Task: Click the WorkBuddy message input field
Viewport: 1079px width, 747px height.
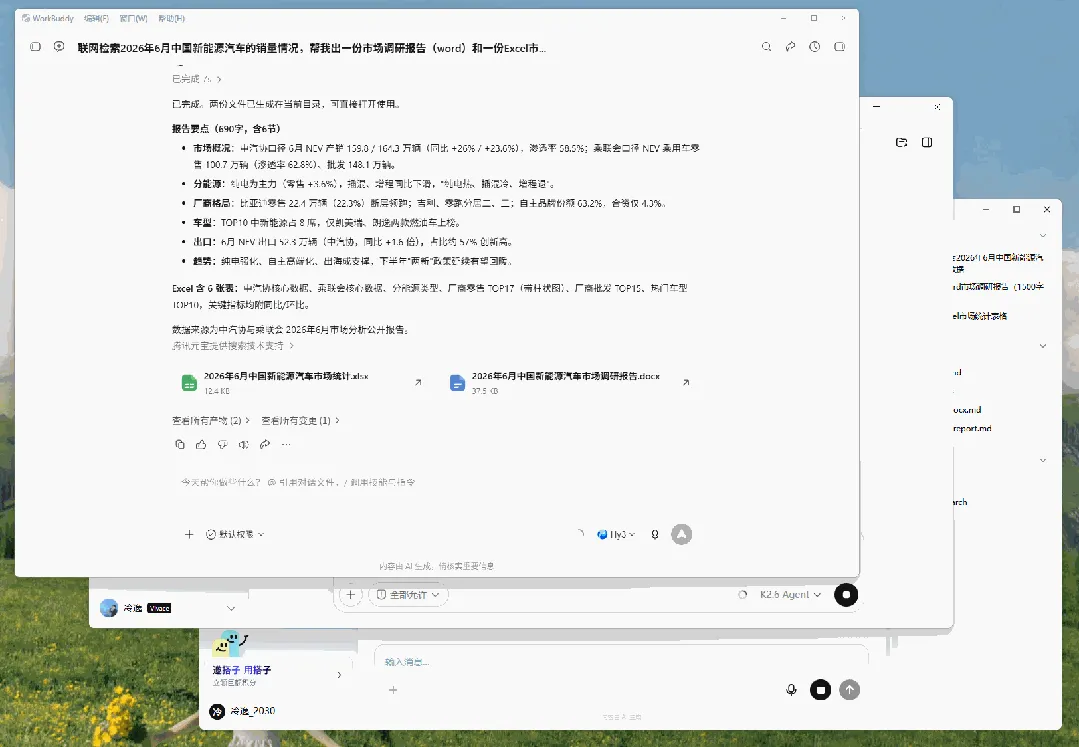Action: tap(434, 482)
